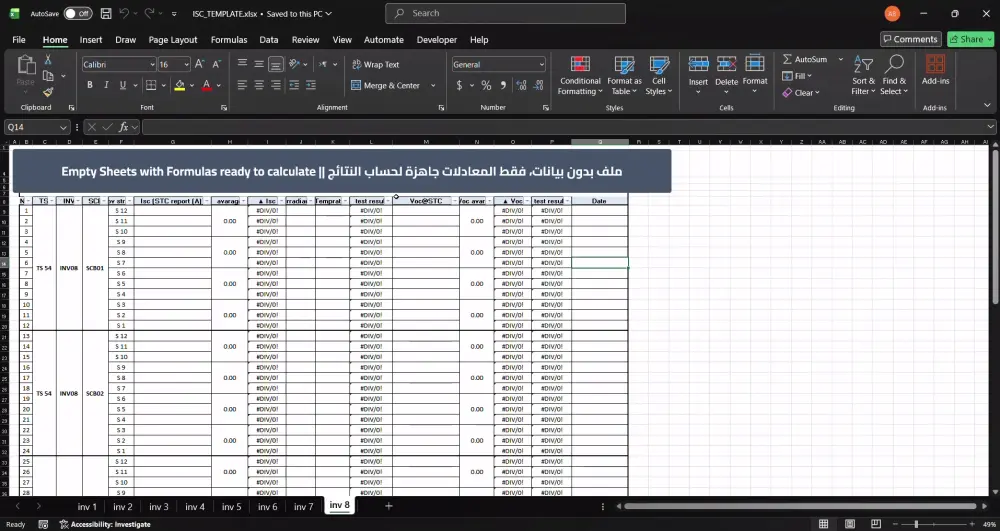Expand the Name Box Q14 dropdown
The width and height of the screenshot is (1000, 531).
point(63,127)
